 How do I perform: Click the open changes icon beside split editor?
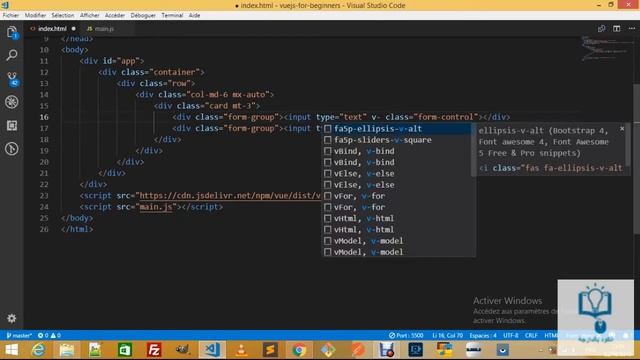tap(601, 29)
